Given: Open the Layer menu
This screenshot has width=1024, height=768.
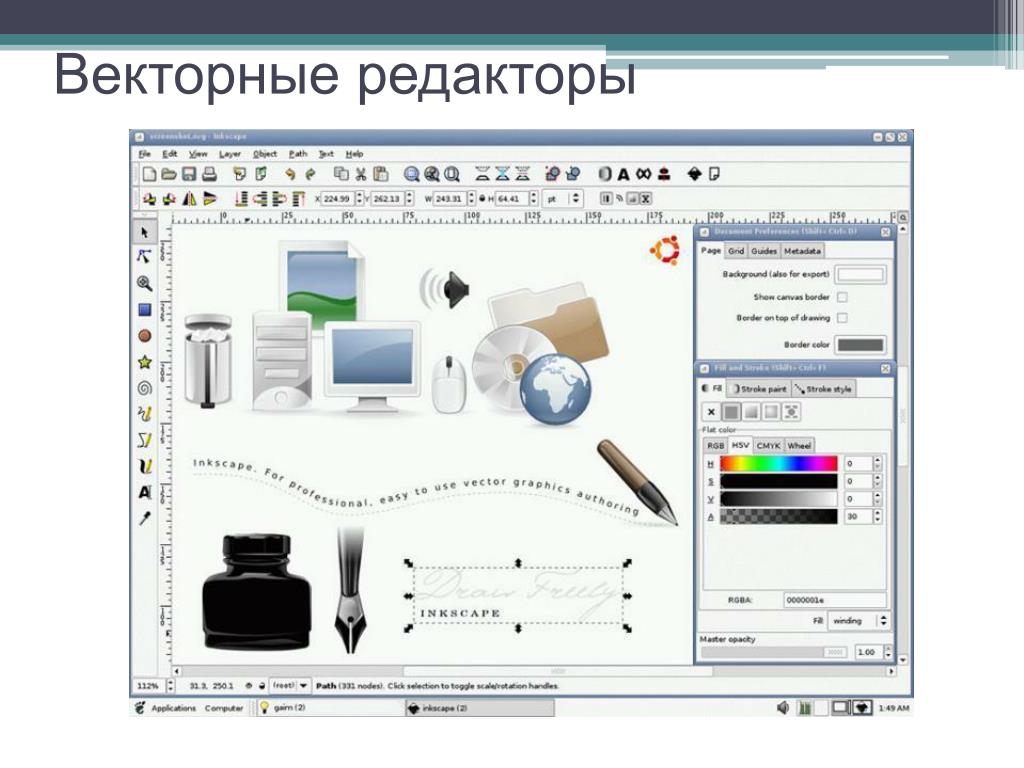Looking at the screenshot, I should click(x=230, y=154).
